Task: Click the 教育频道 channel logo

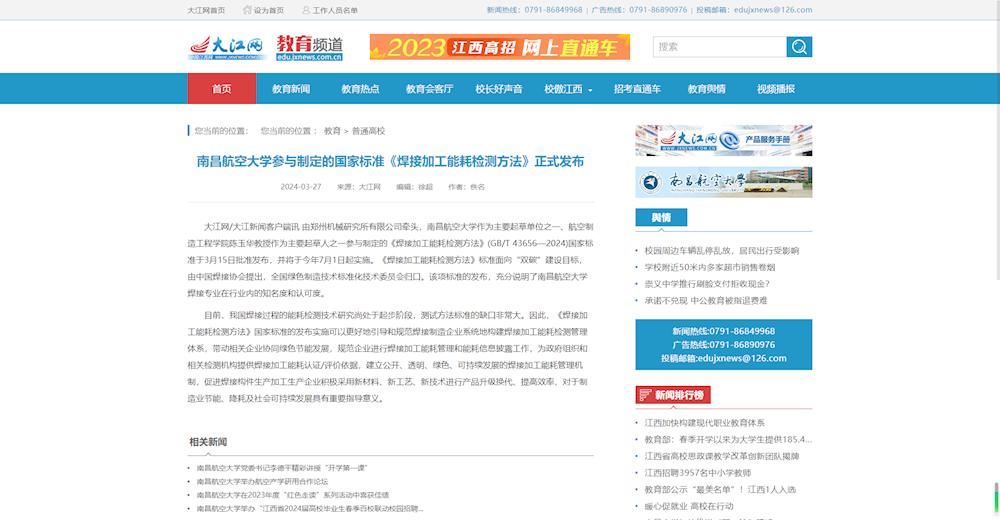Action: (309, 47)
